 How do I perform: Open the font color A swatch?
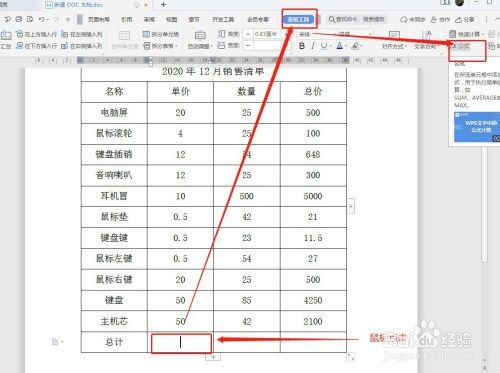point(339,46)
